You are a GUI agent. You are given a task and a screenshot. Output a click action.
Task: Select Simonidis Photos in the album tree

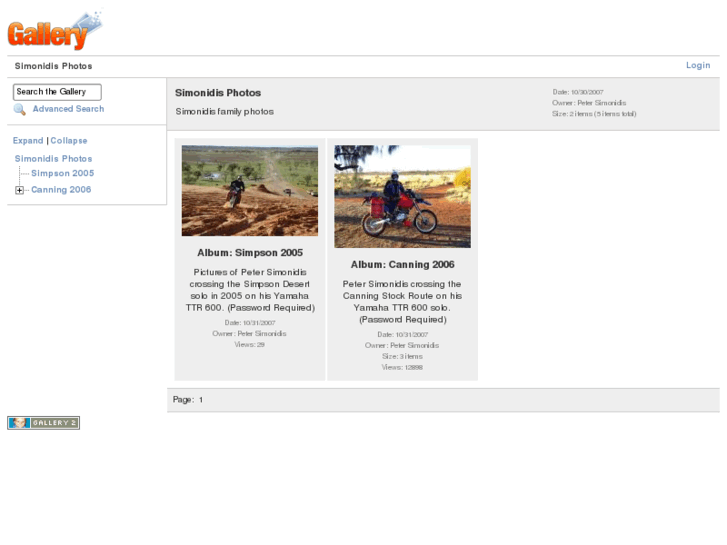point(53,159)
